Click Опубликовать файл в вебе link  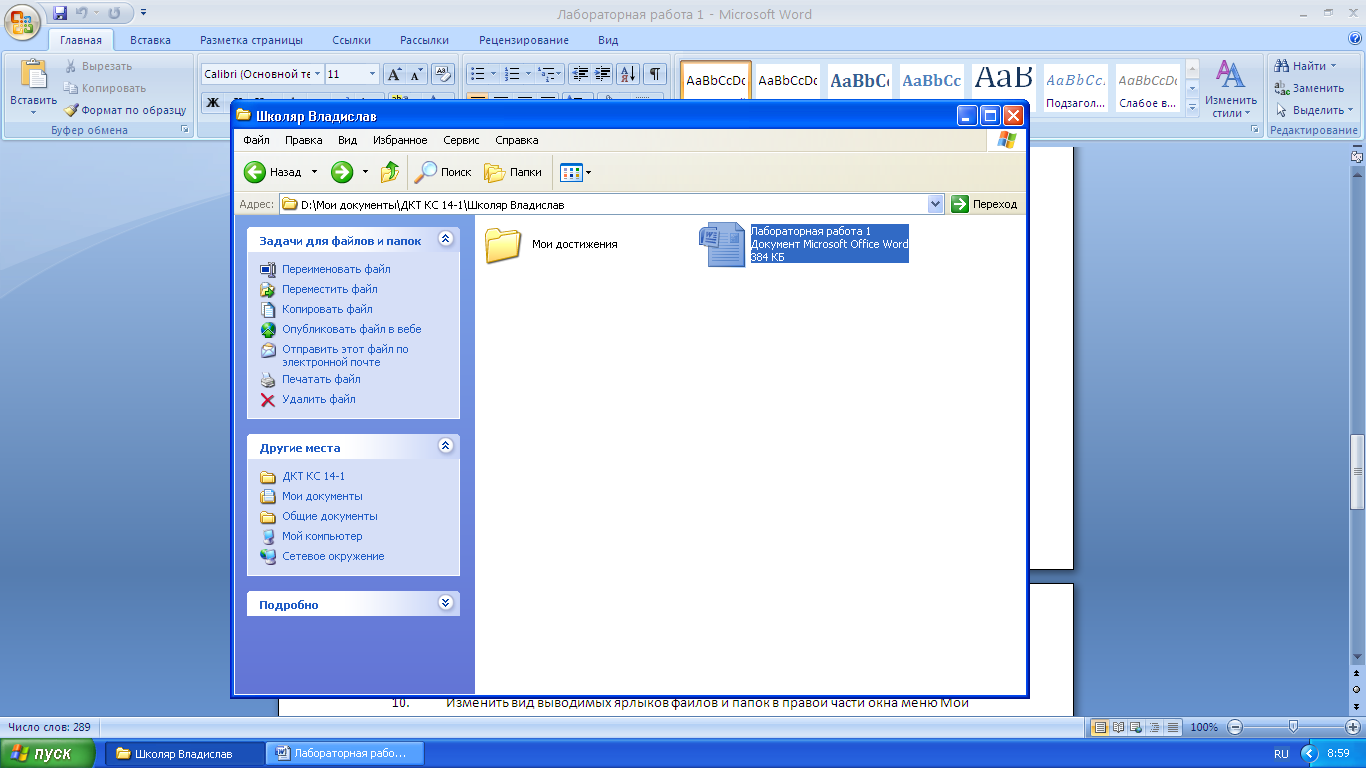click(340, 329)
